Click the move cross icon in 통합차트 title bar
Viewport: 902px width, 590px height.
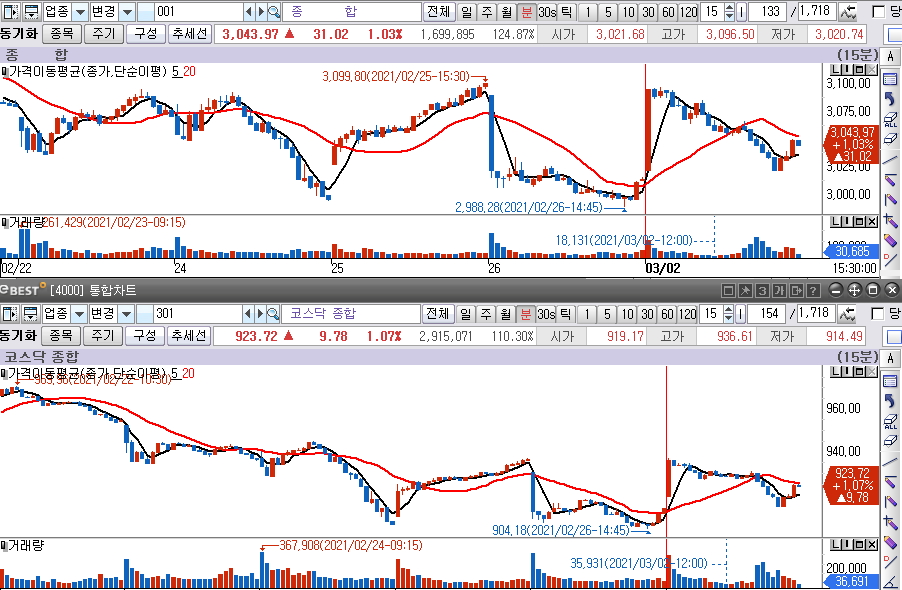854,290
